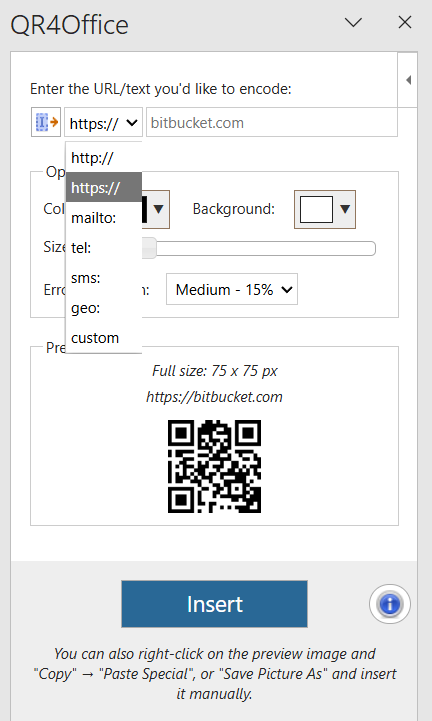Click the Size slider track
The image size is (432, 721).
point(258,249)
